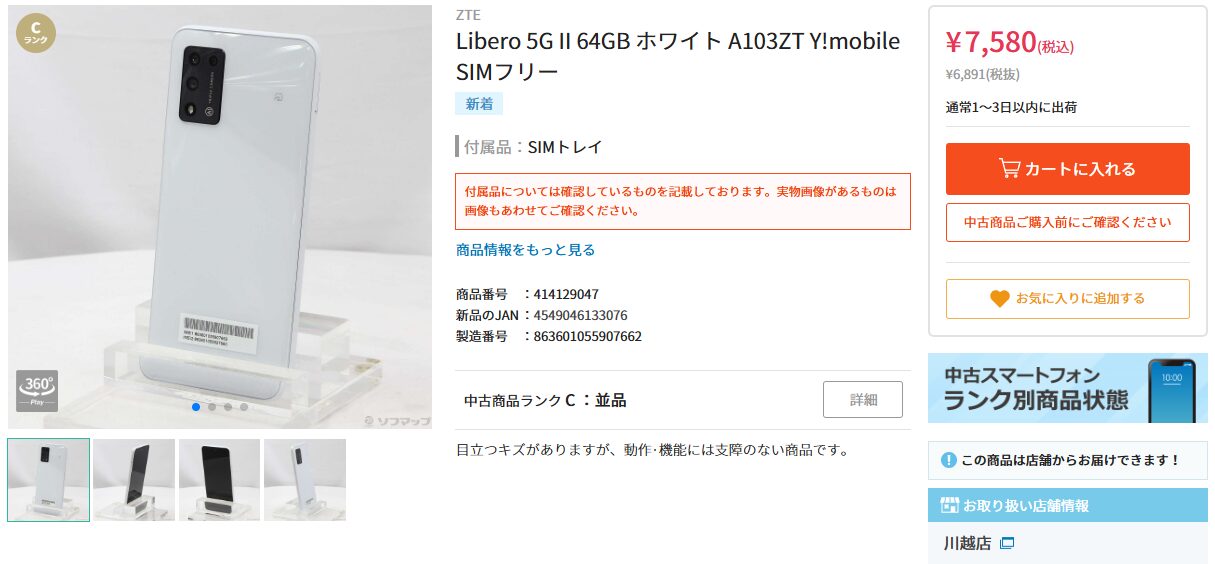Open the 中古スマートフォン ランク別商品状態 banner
Screen dimensions: 1215x564
pyautogui.click(x=1068, y=388)
